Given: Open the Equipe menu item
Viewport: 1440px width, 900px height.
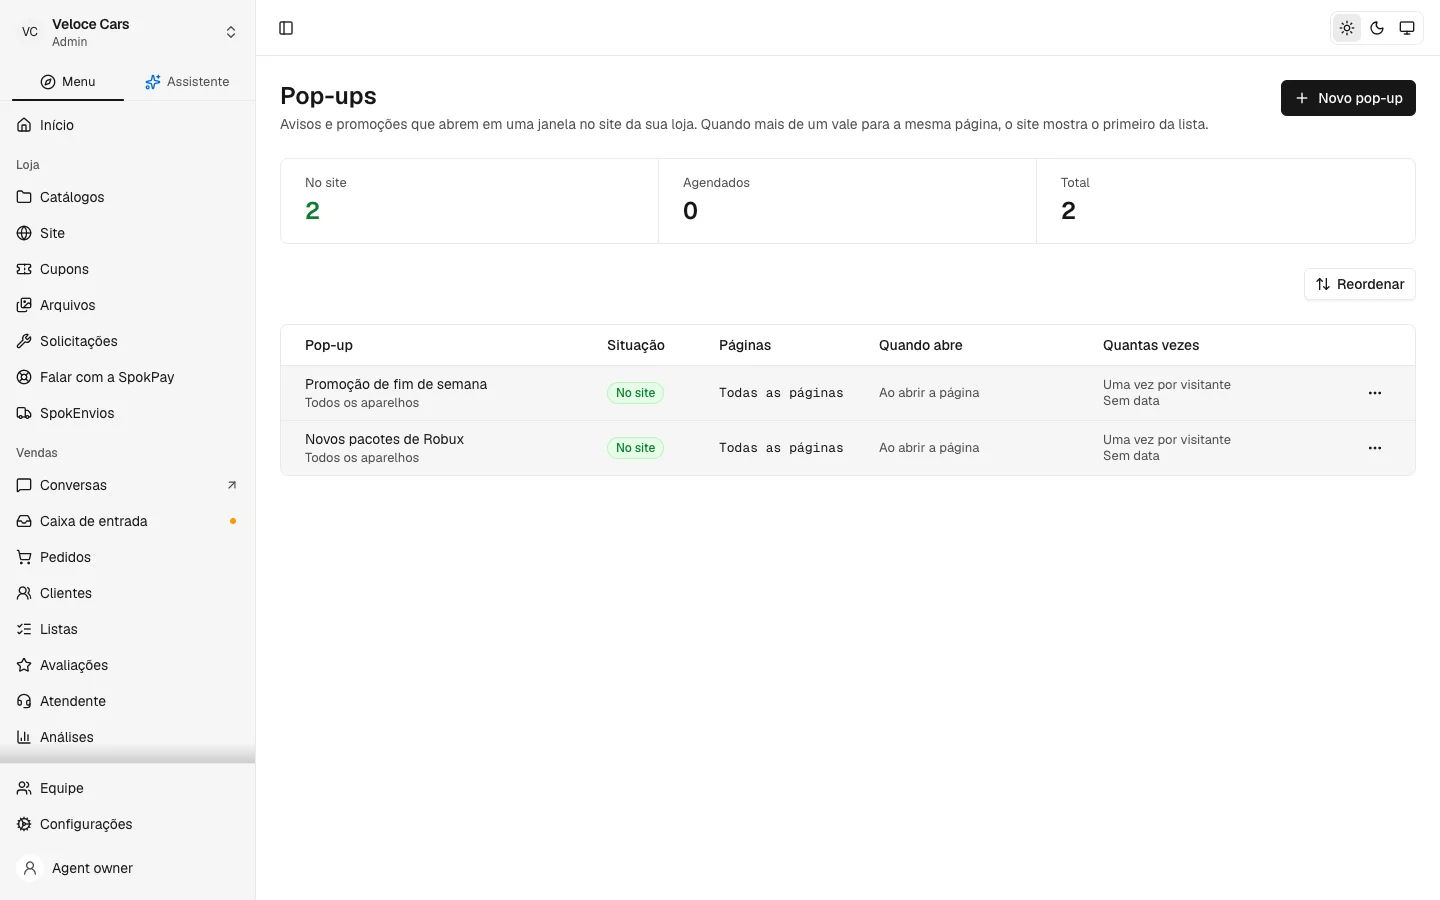Looking at the screenshot, I should [x=128, y=788].
